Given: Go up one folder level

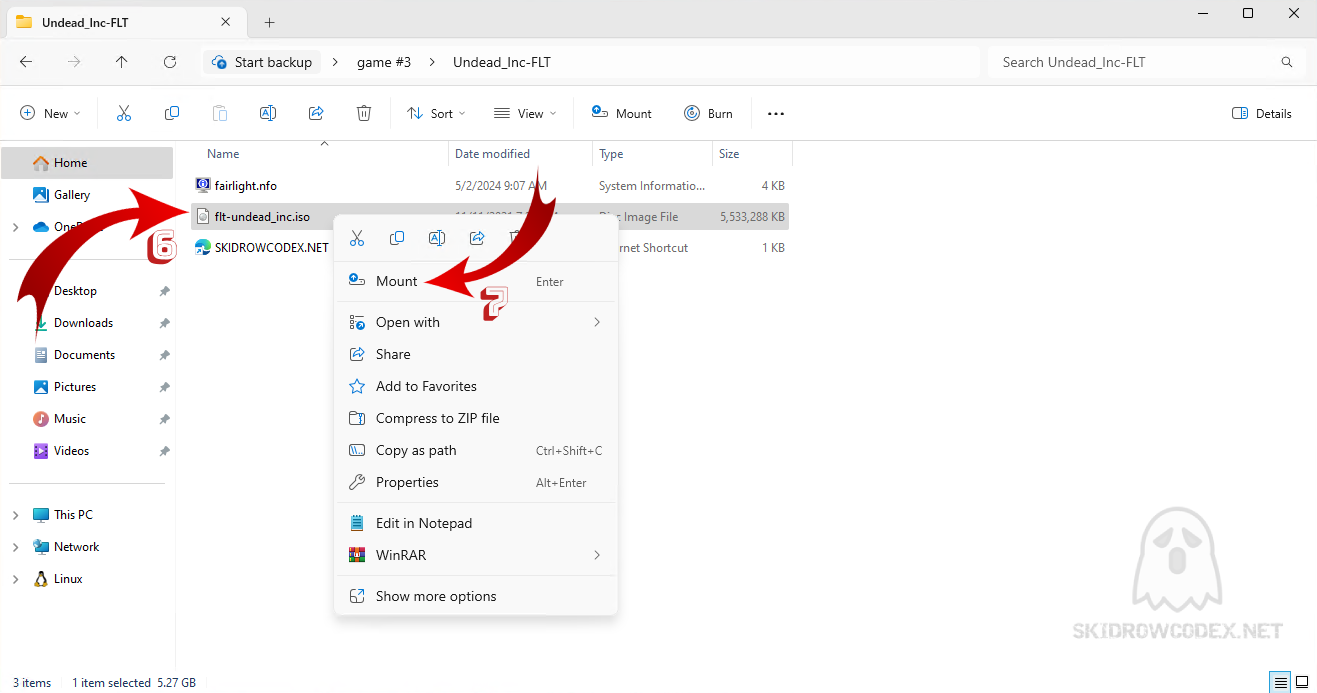Looking at the screenshot, I should tap(122, 62).
